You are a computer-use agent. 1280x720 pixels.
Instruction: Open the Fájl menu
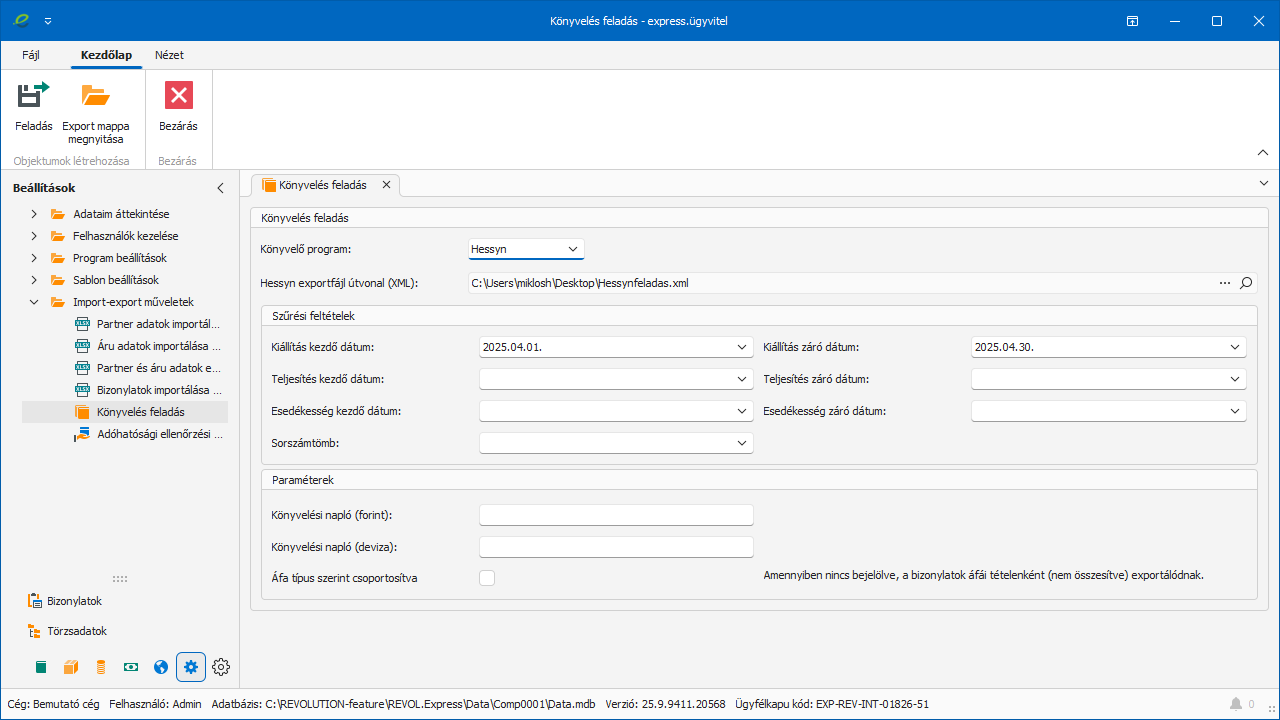click(31, 55)
